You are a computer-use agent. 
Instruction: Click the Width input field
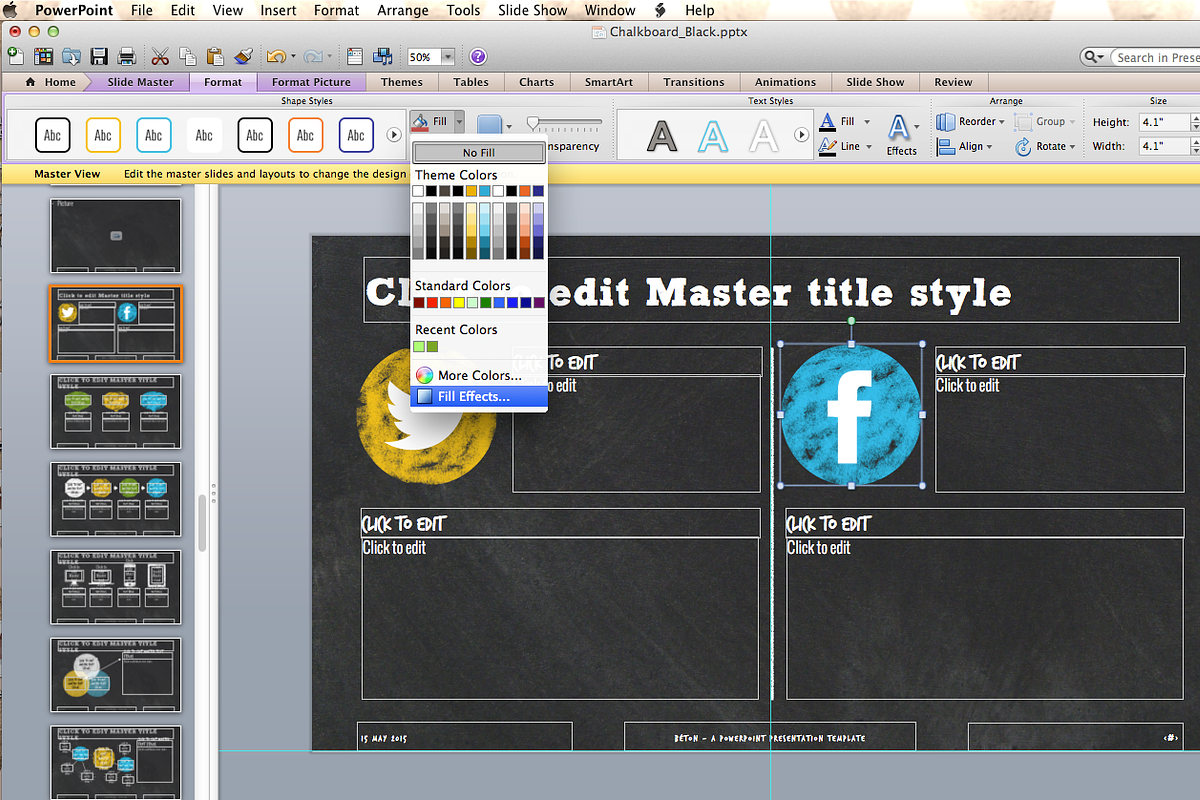[x=1164, y=146]
